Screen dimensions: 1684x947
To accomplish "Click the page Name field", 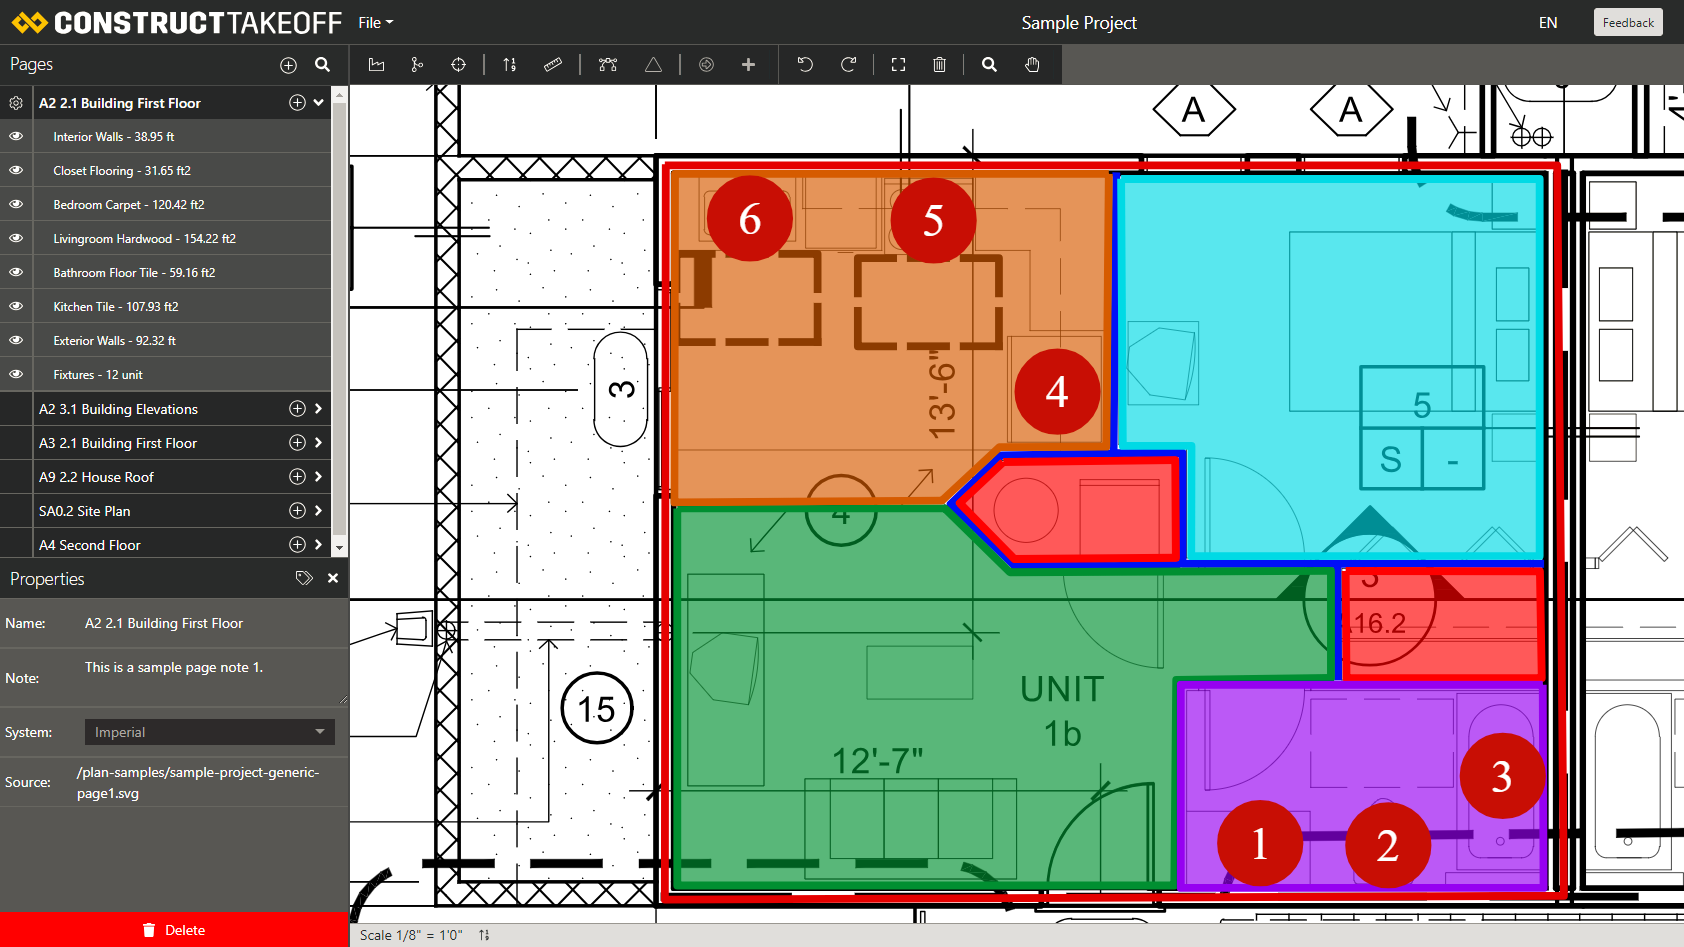I will (x=210, y=623).
